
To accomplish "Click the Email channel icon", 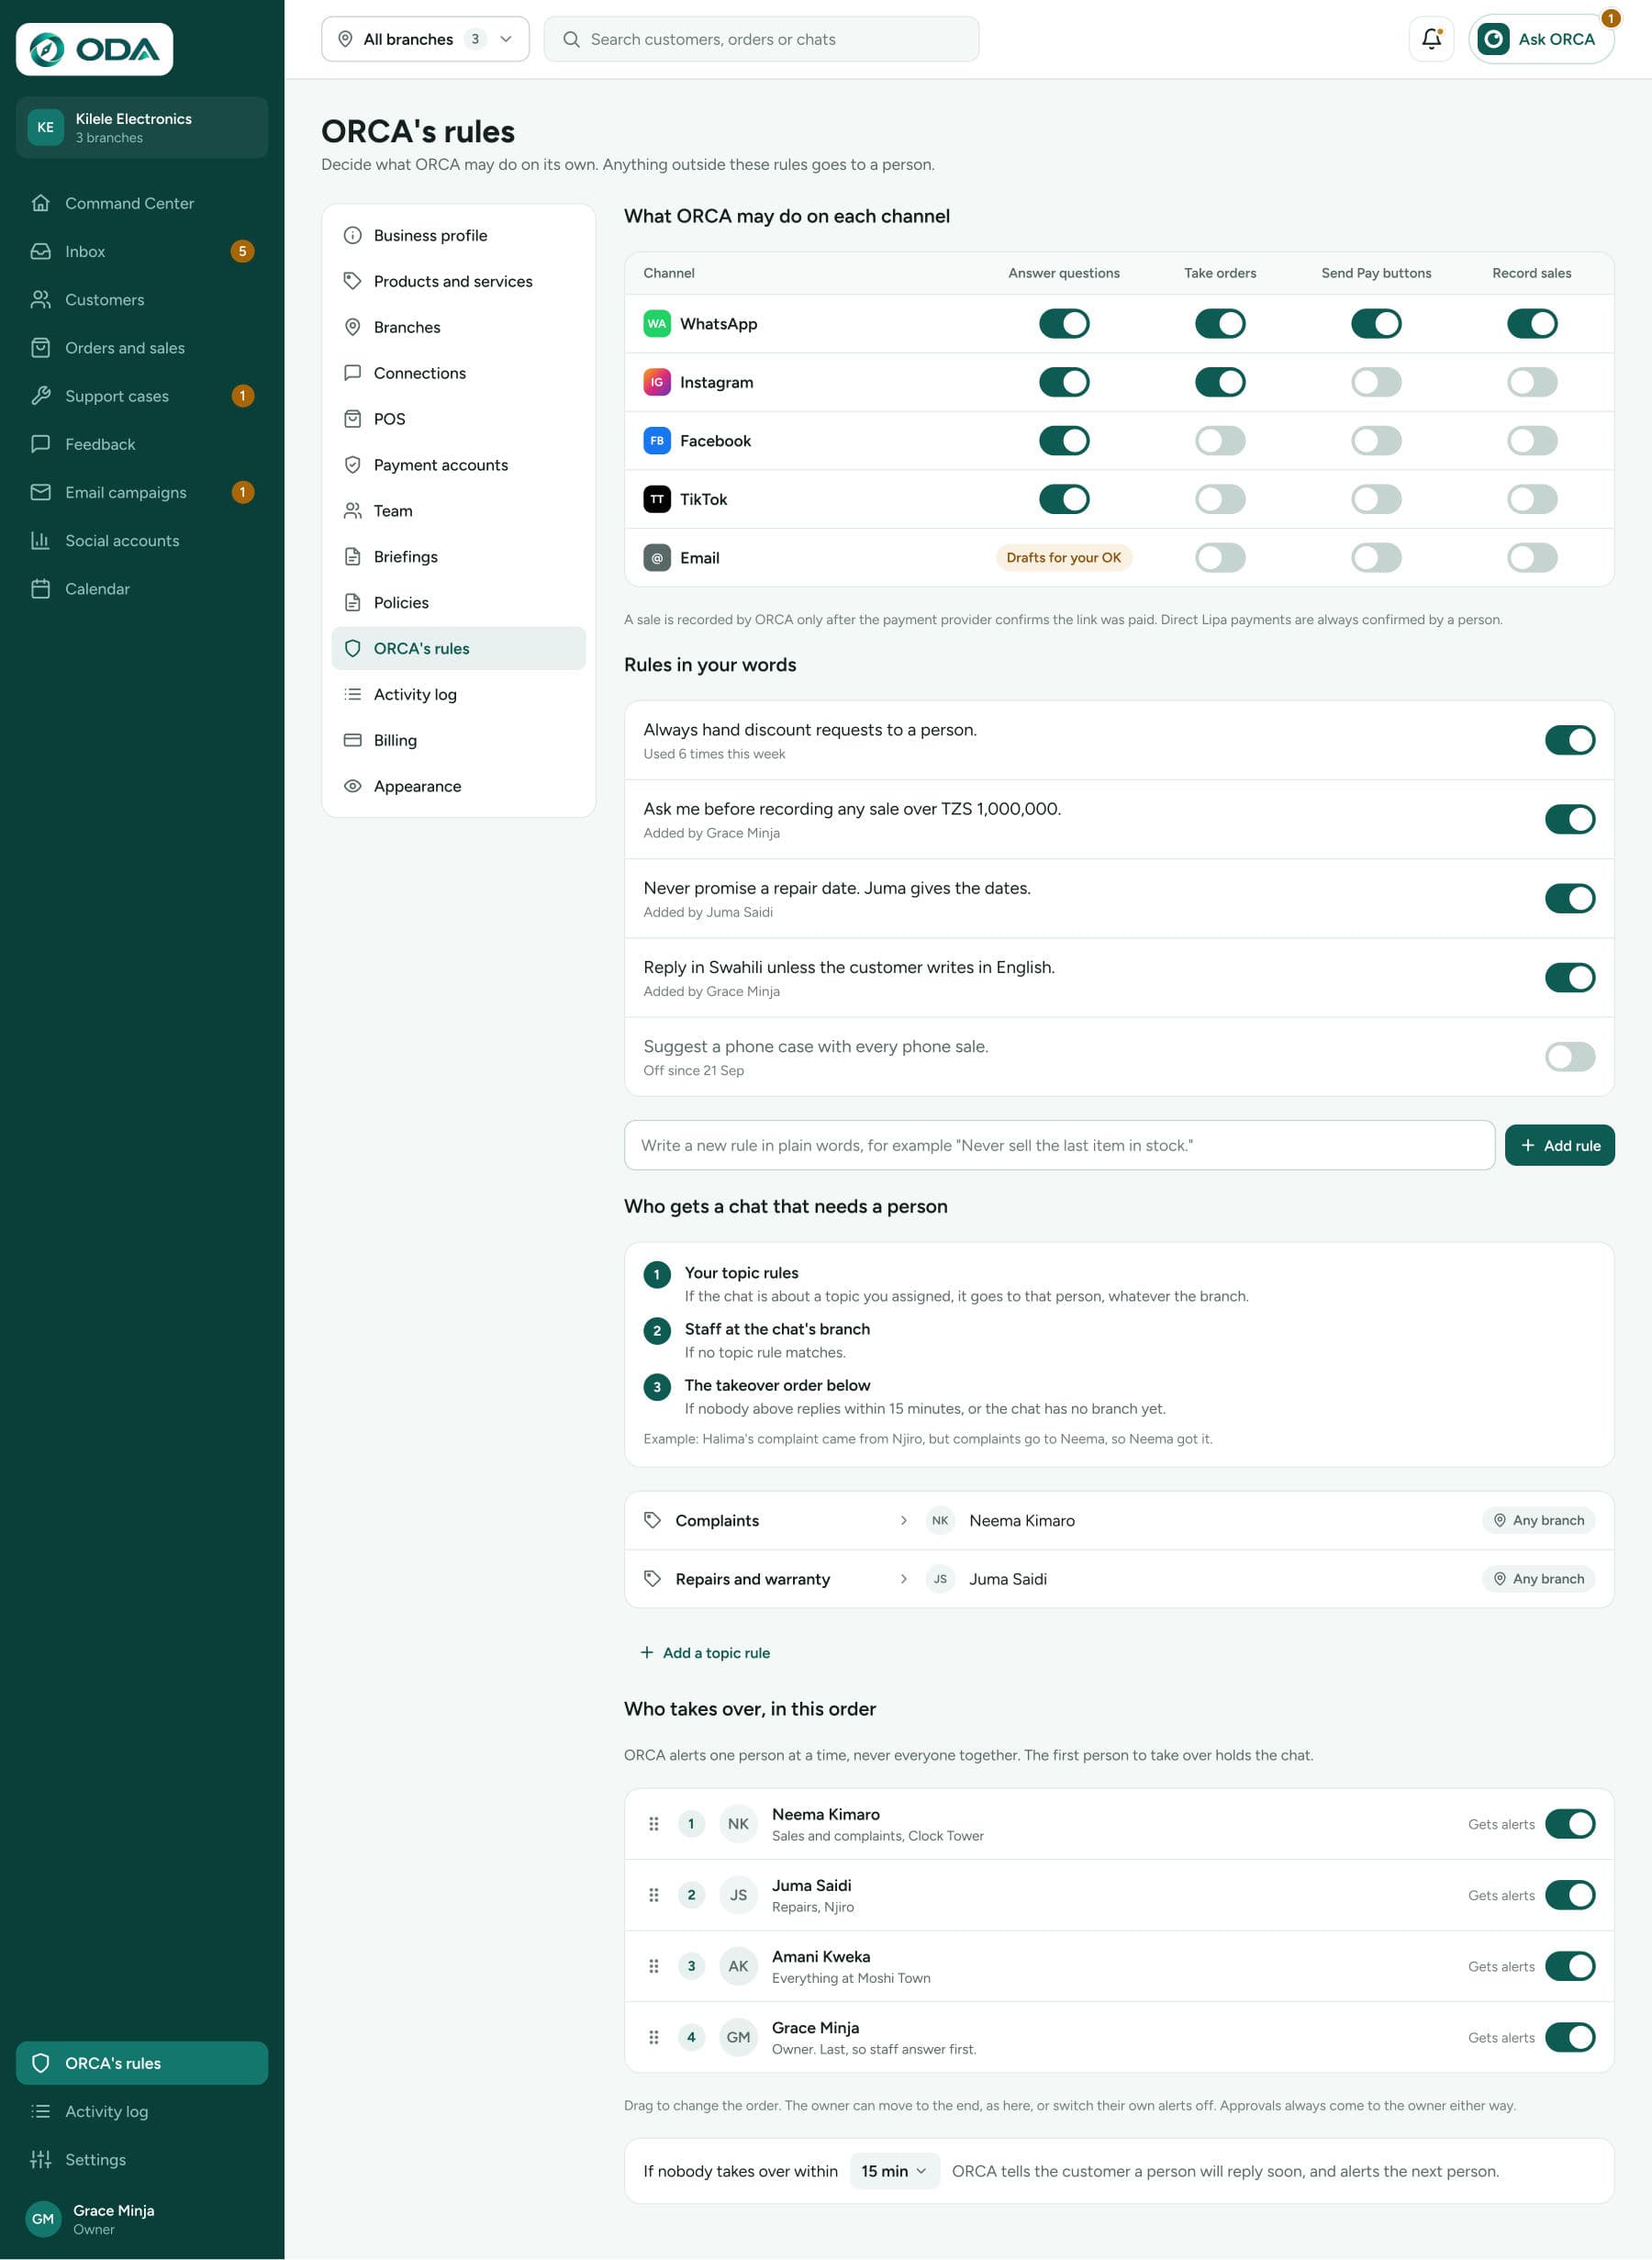I will click(x=657, y=558).
